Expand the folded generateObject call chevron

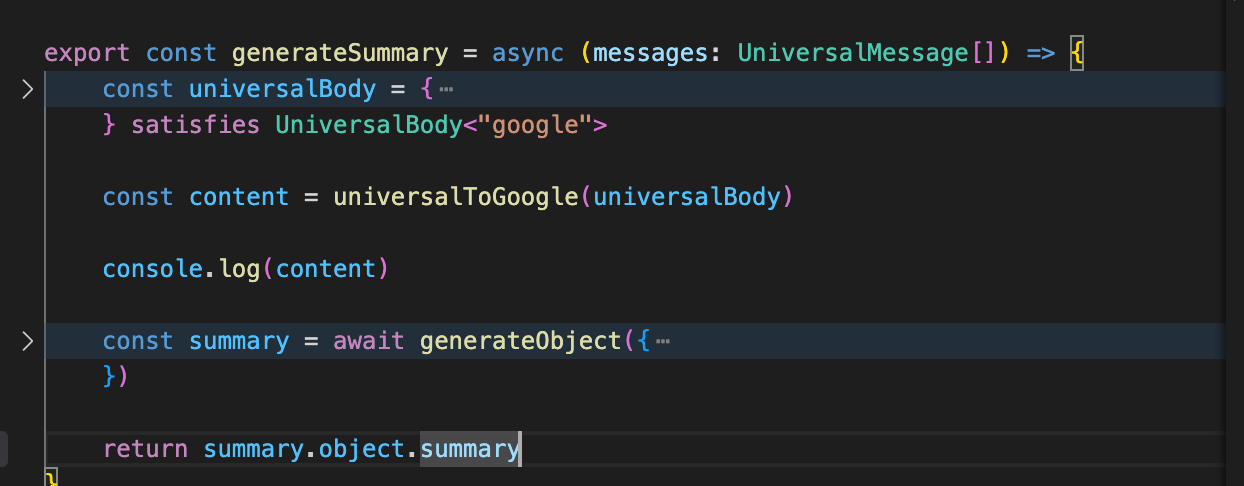[x=27, y=341]
